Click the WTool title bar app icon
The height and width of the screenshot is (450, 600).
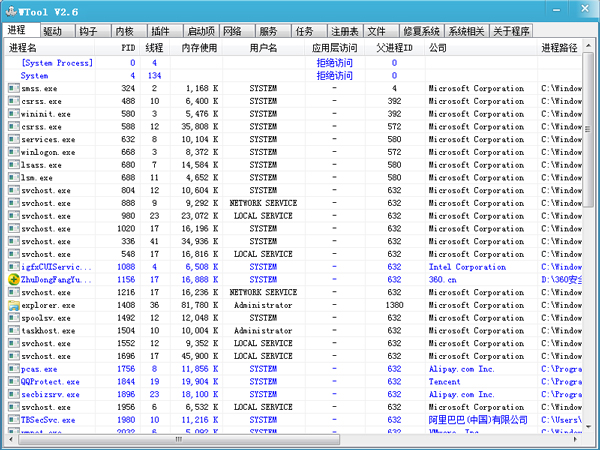[11, 11]
